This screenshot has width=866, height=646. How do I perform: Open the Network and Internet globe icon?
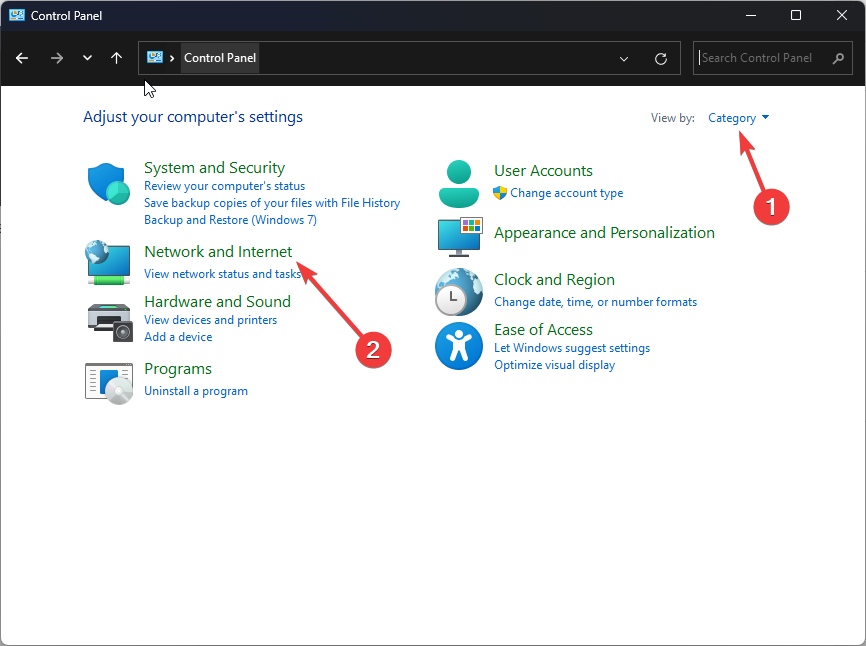tap(108, 262)
